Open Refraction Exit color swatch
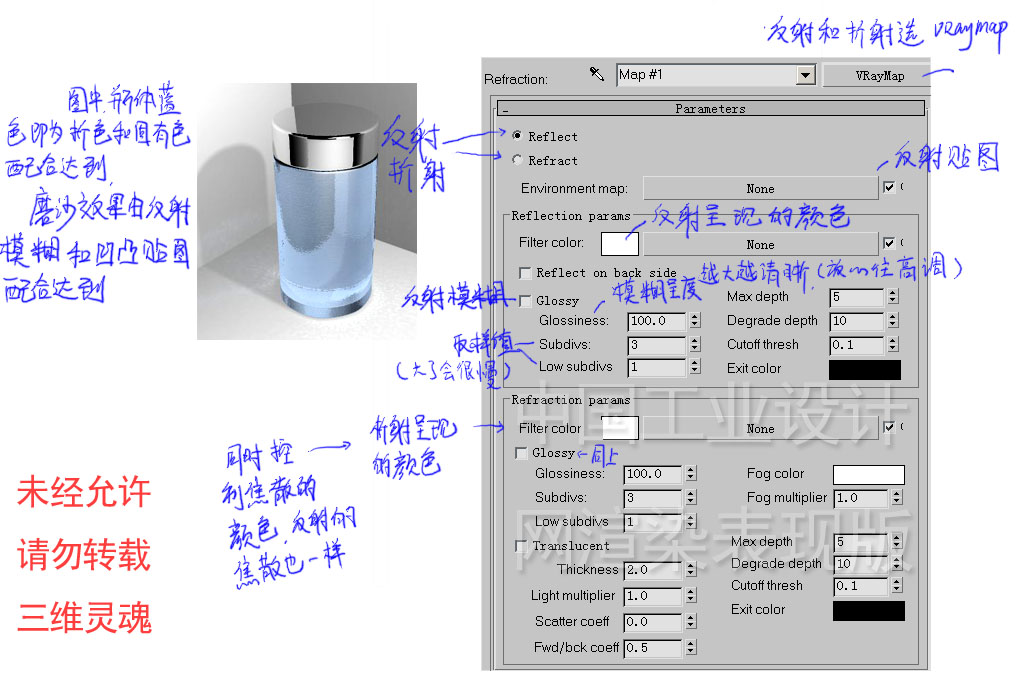 tap(869, 611)
